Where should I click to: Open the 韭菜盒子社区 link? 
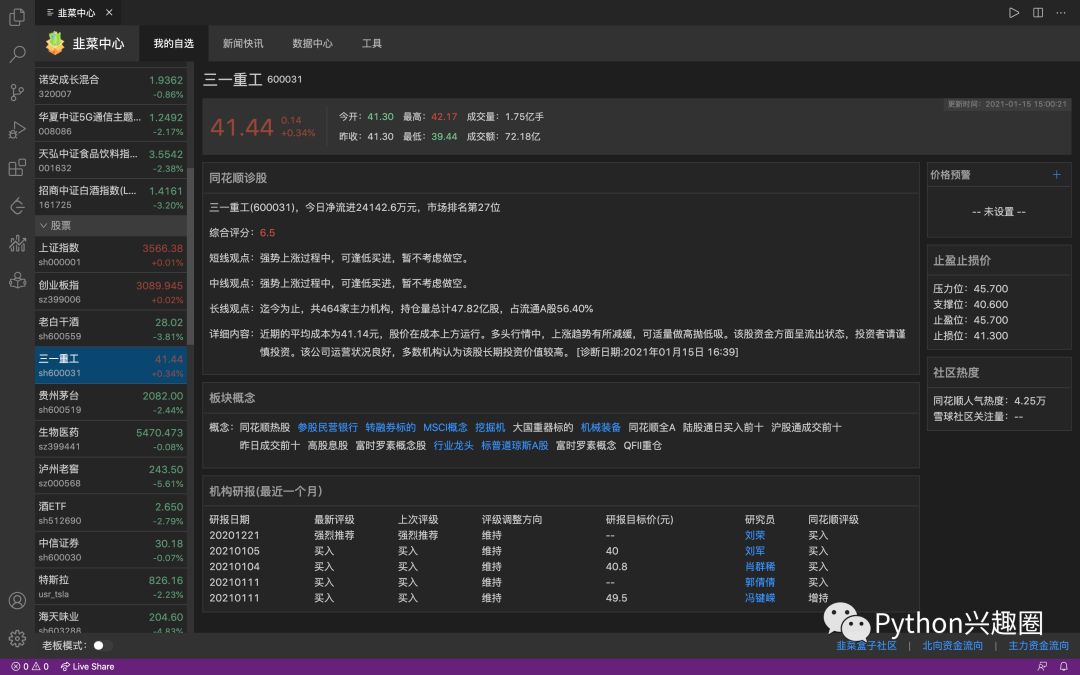pos(866,645)
